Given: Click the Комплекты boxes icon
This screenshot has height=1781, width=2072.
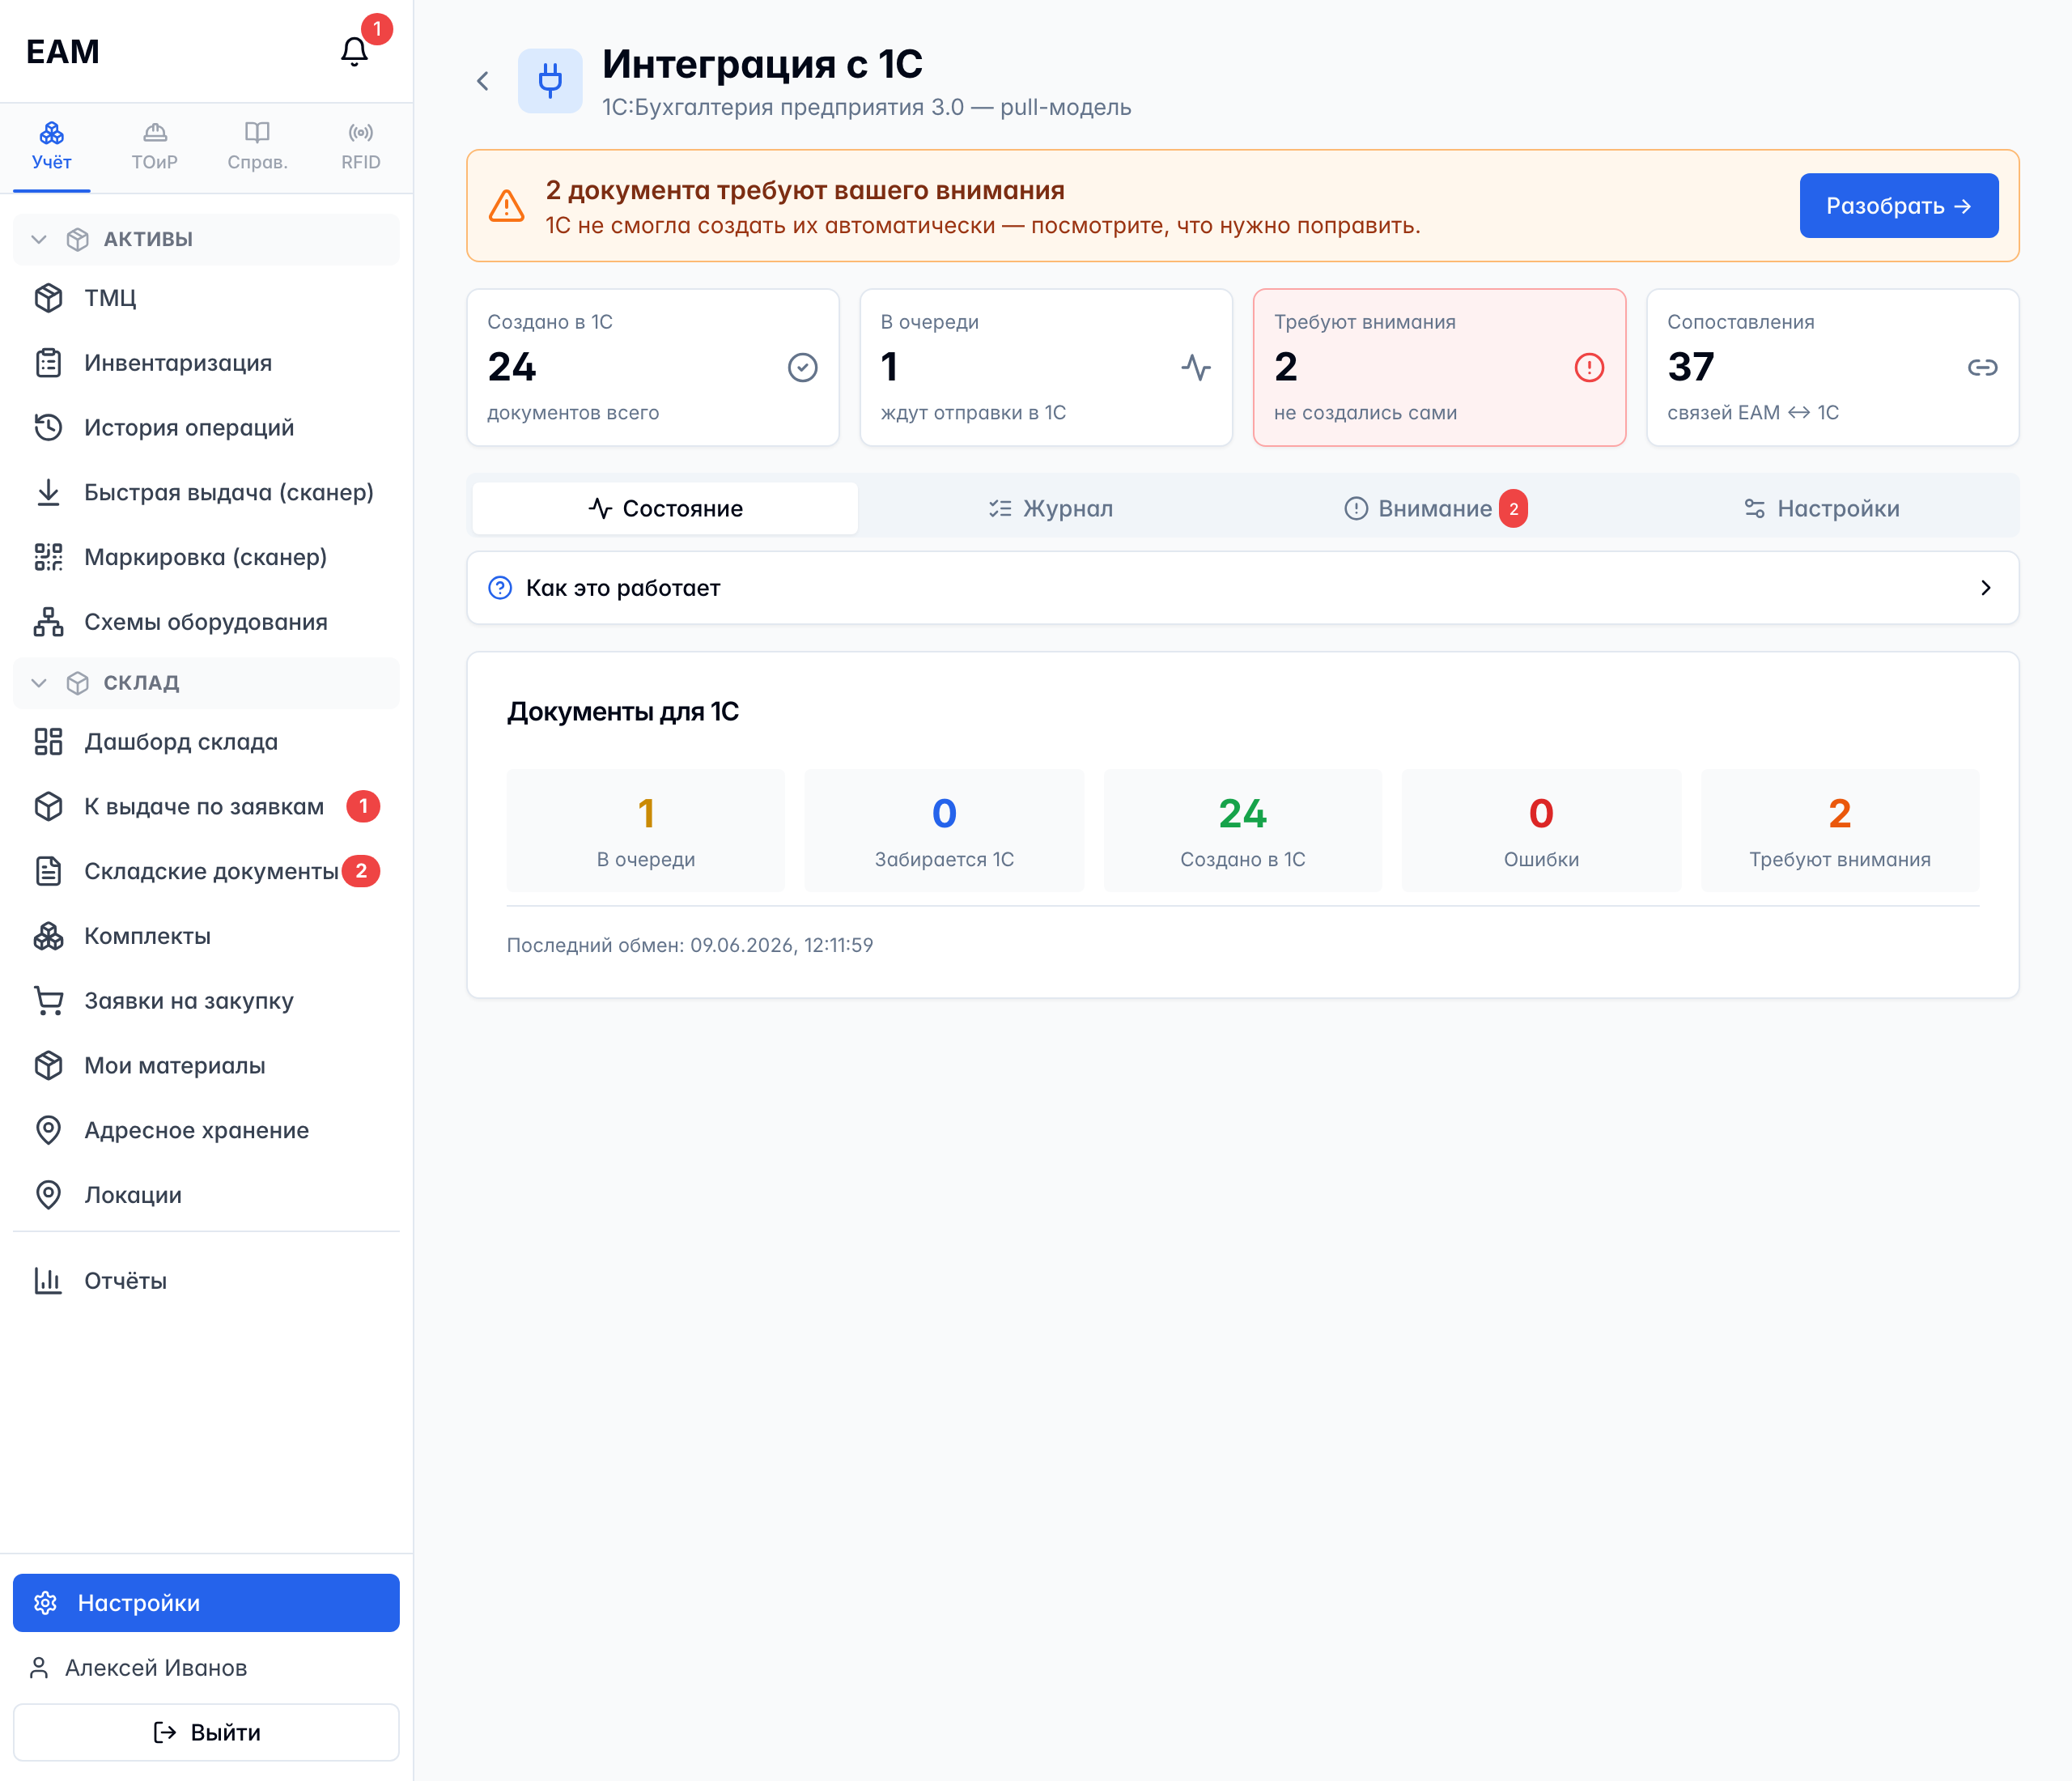Looking at the screenshot, I should tap(48, 936).
